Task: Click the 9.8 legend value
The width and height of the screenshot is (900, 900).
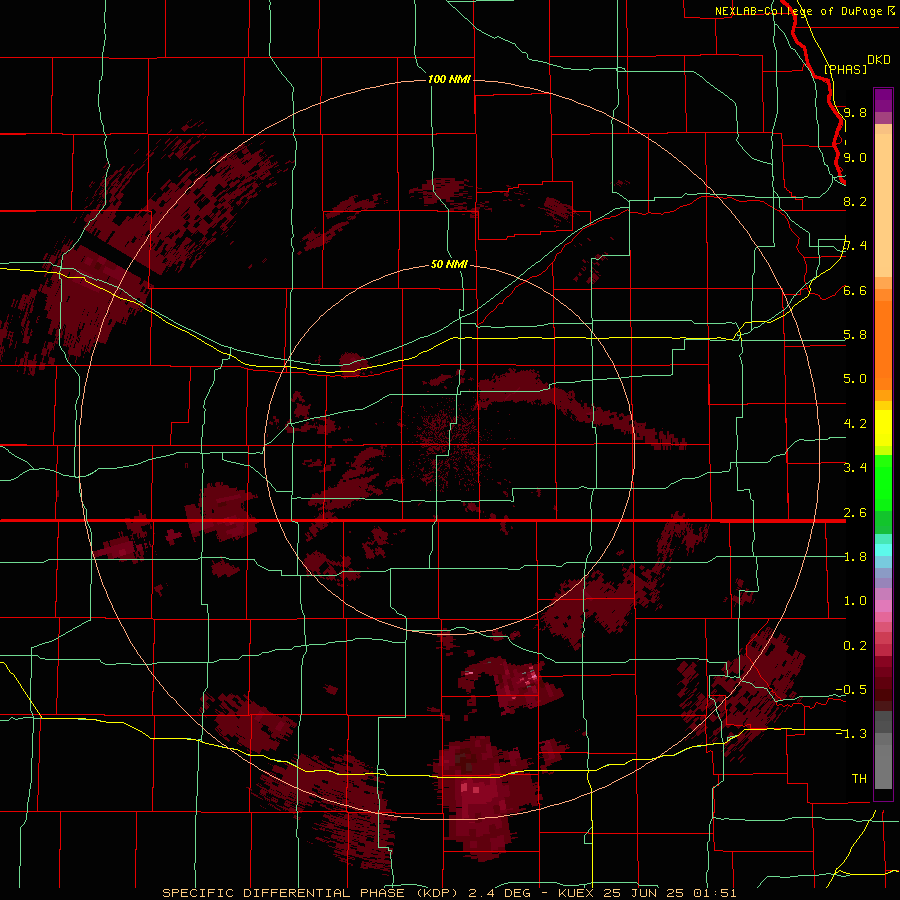Action: click(x=855, y=112)
